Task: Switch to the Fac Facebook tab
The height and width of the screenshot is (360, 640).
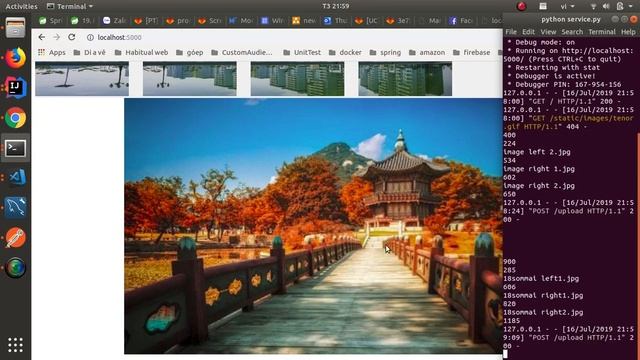Action: (461, 20)
